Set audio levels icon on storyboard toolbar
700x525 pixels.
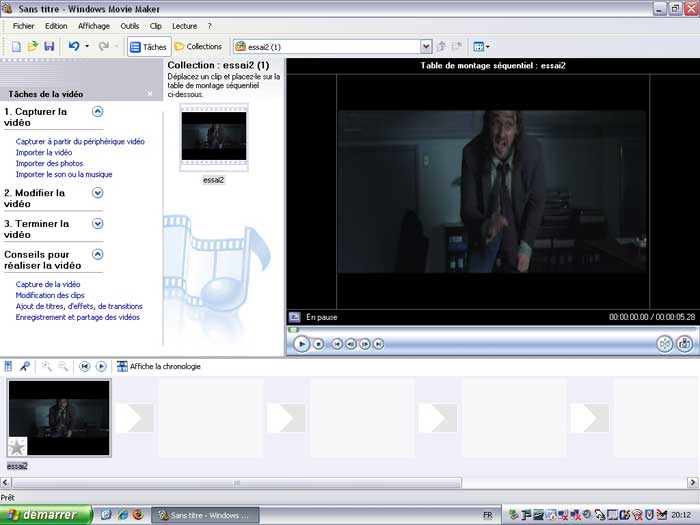coord(8,367)
